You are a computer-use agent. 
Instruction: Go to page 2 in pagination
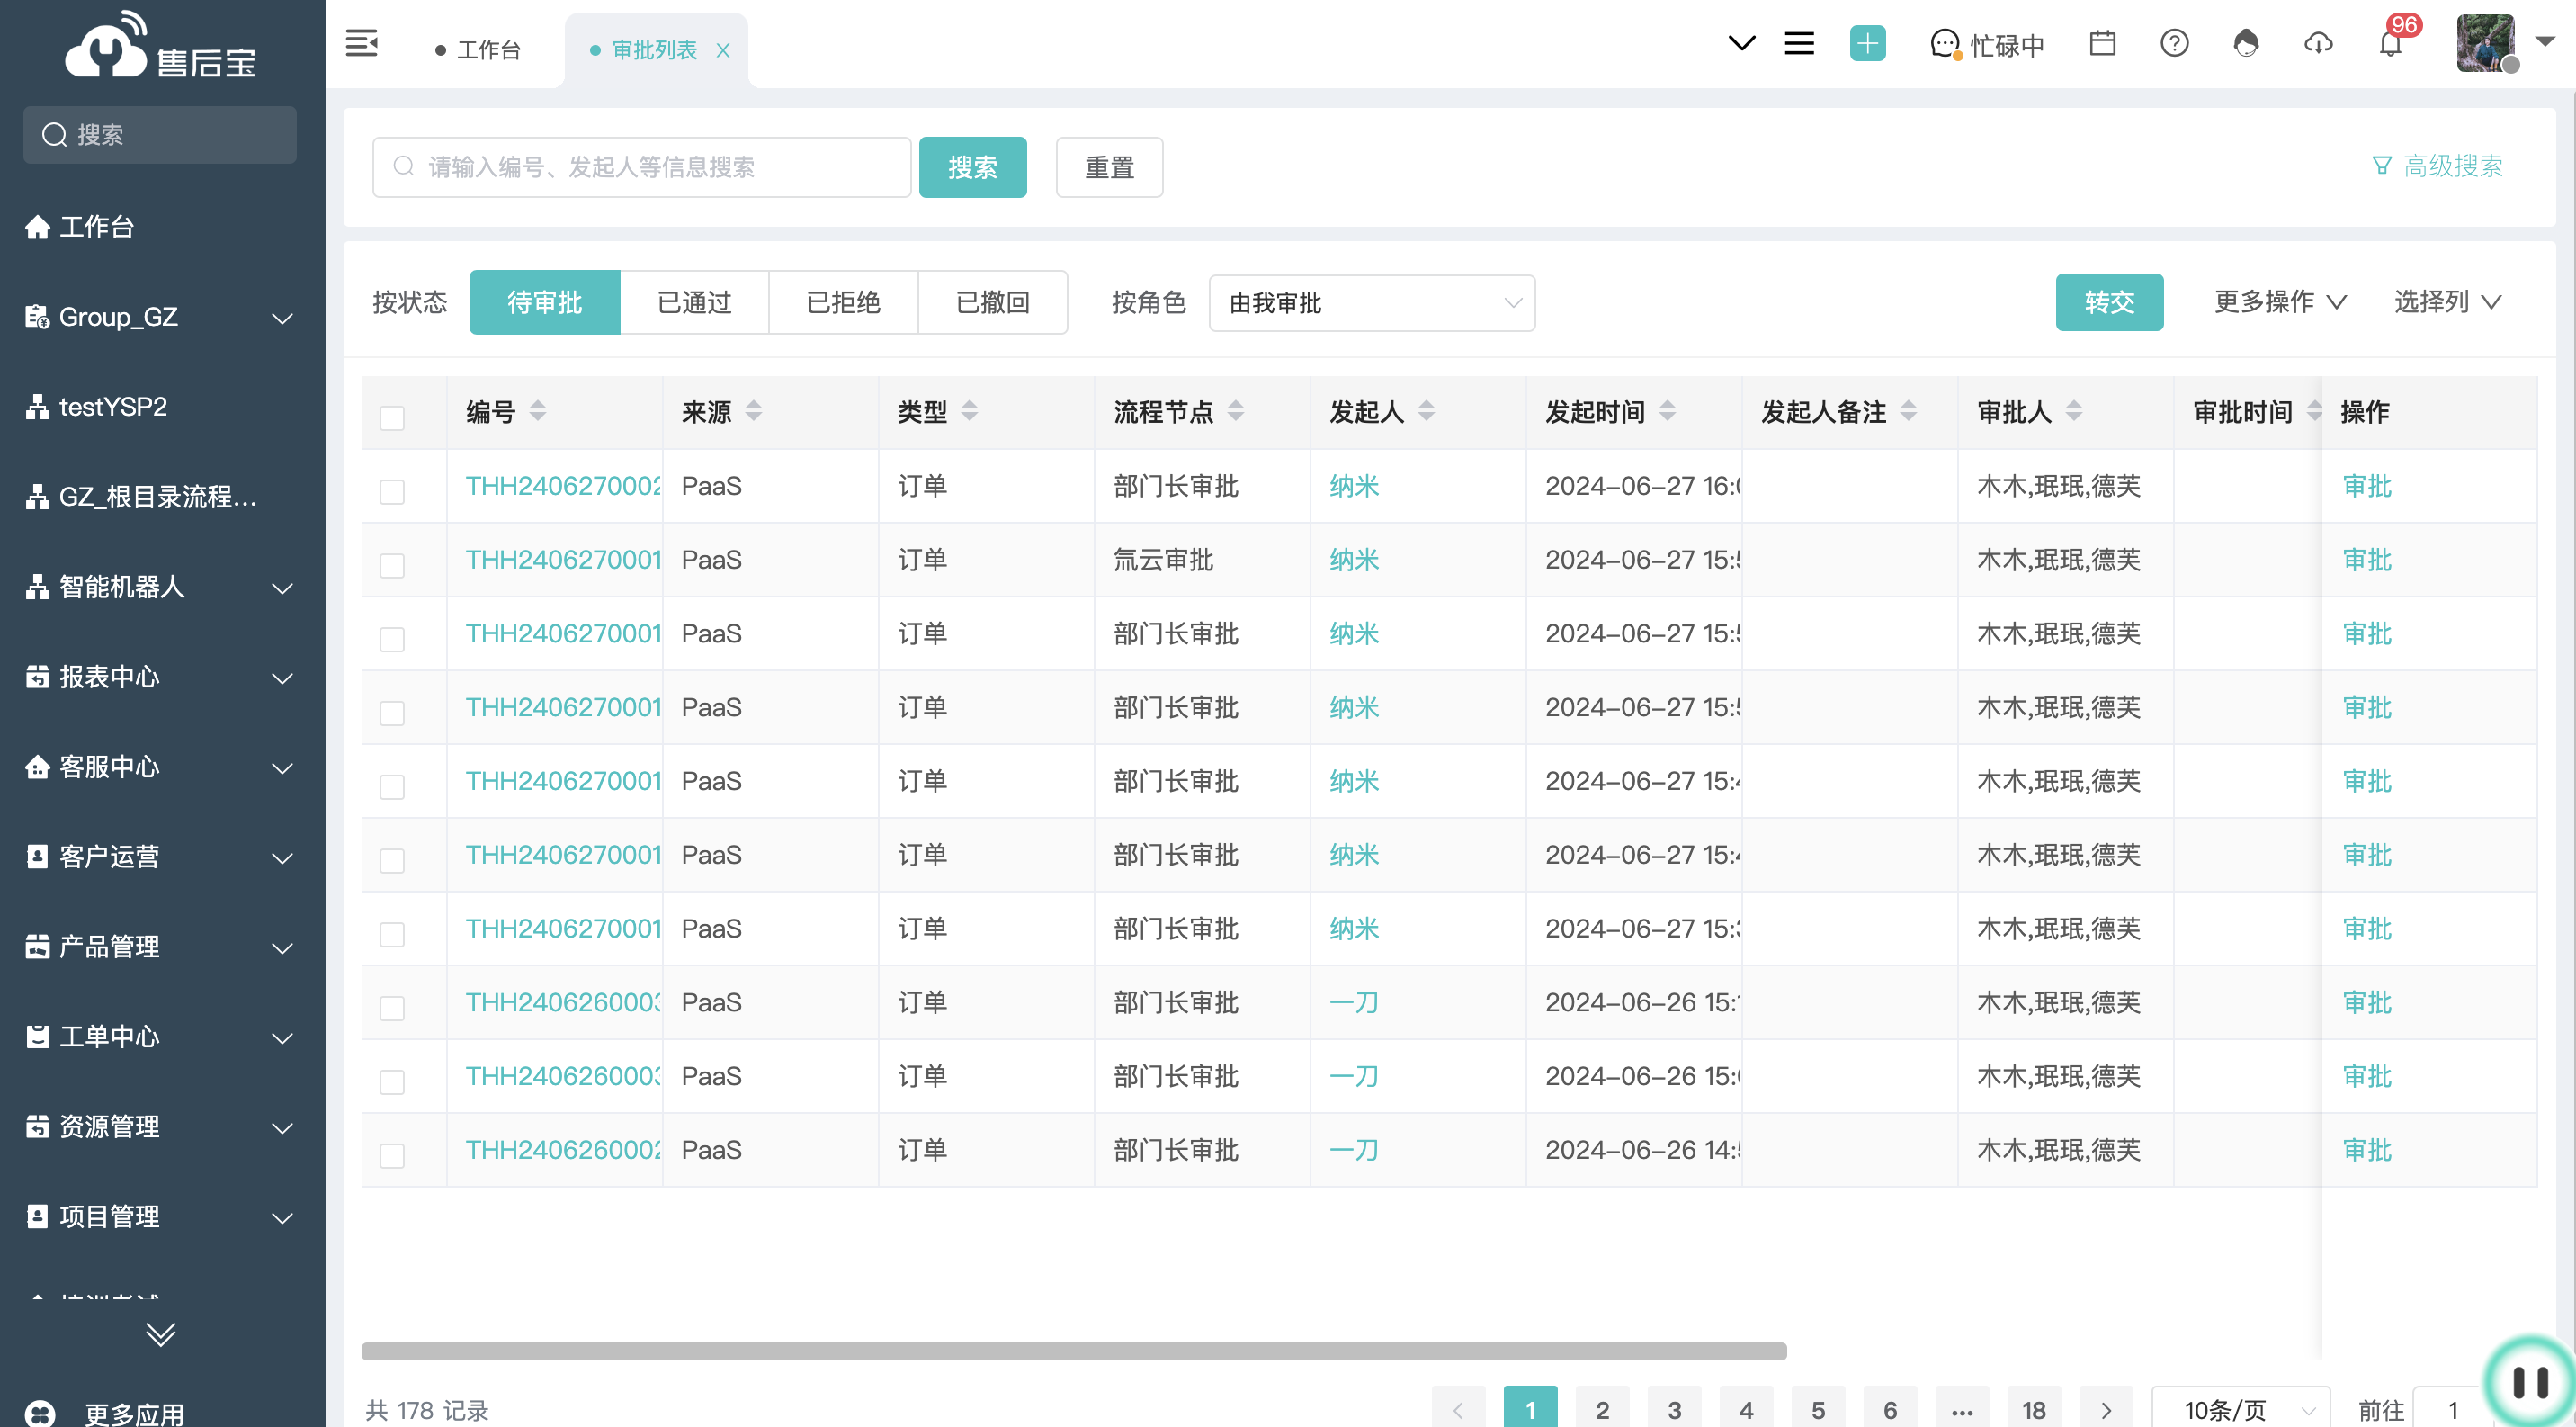[x=1602, y=1409]
